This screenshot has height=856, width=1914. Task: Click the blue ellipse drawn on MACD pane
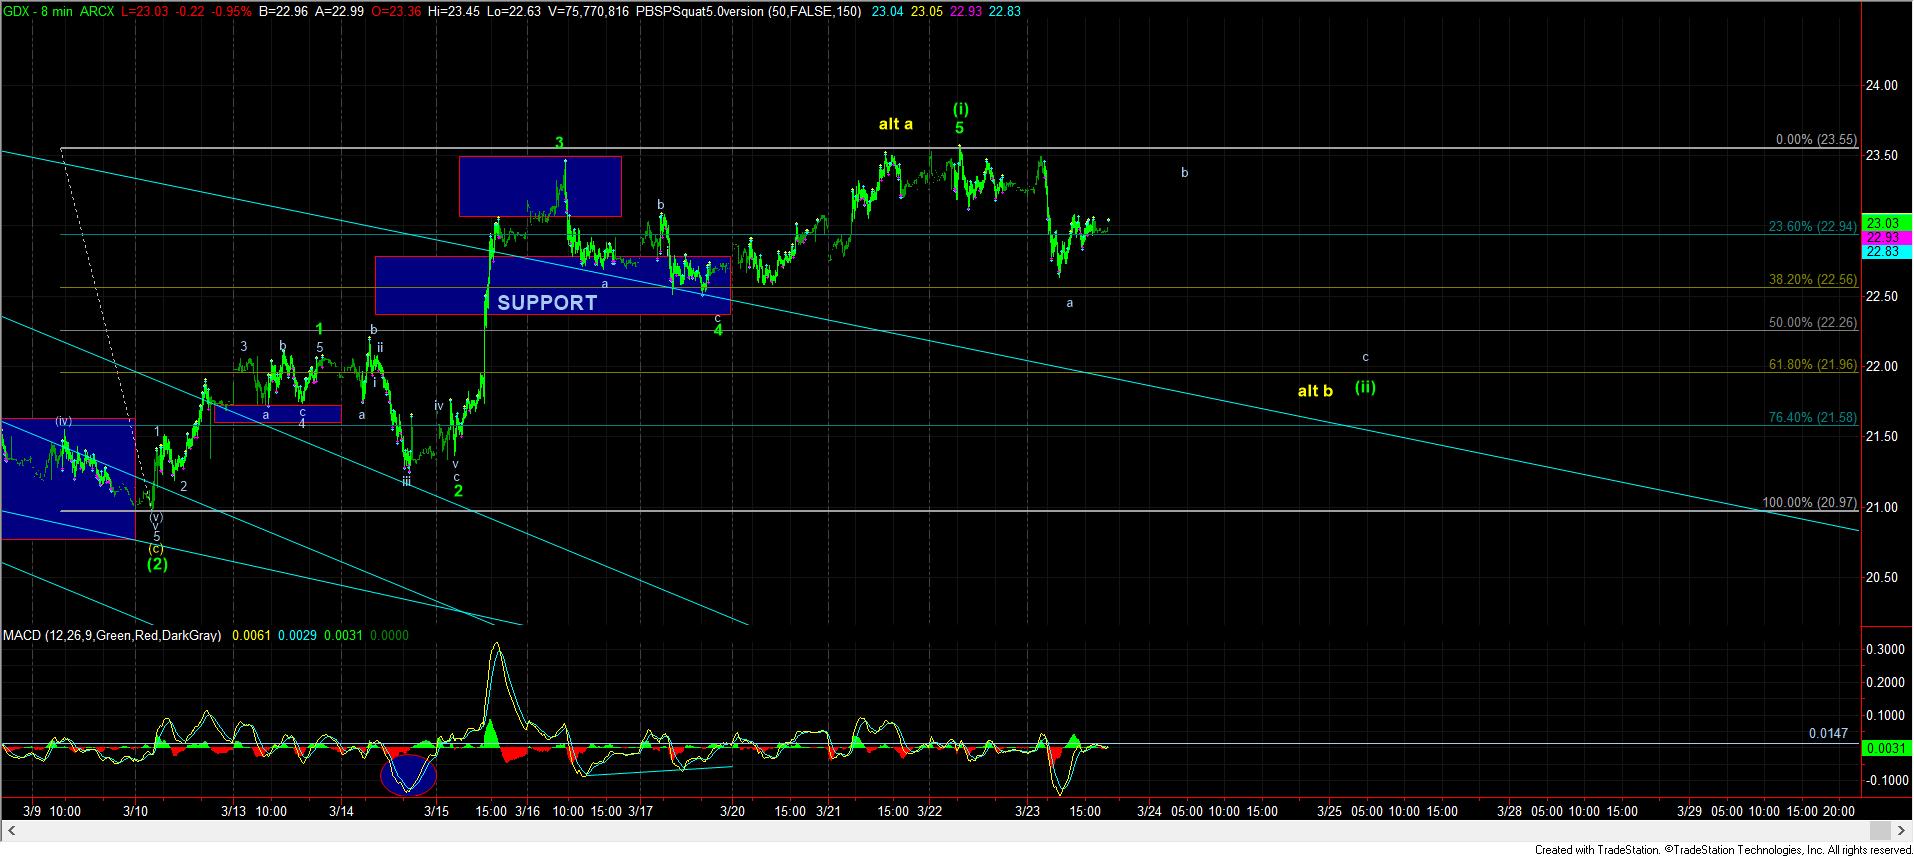pyautogui.click(x=409, y=775)
